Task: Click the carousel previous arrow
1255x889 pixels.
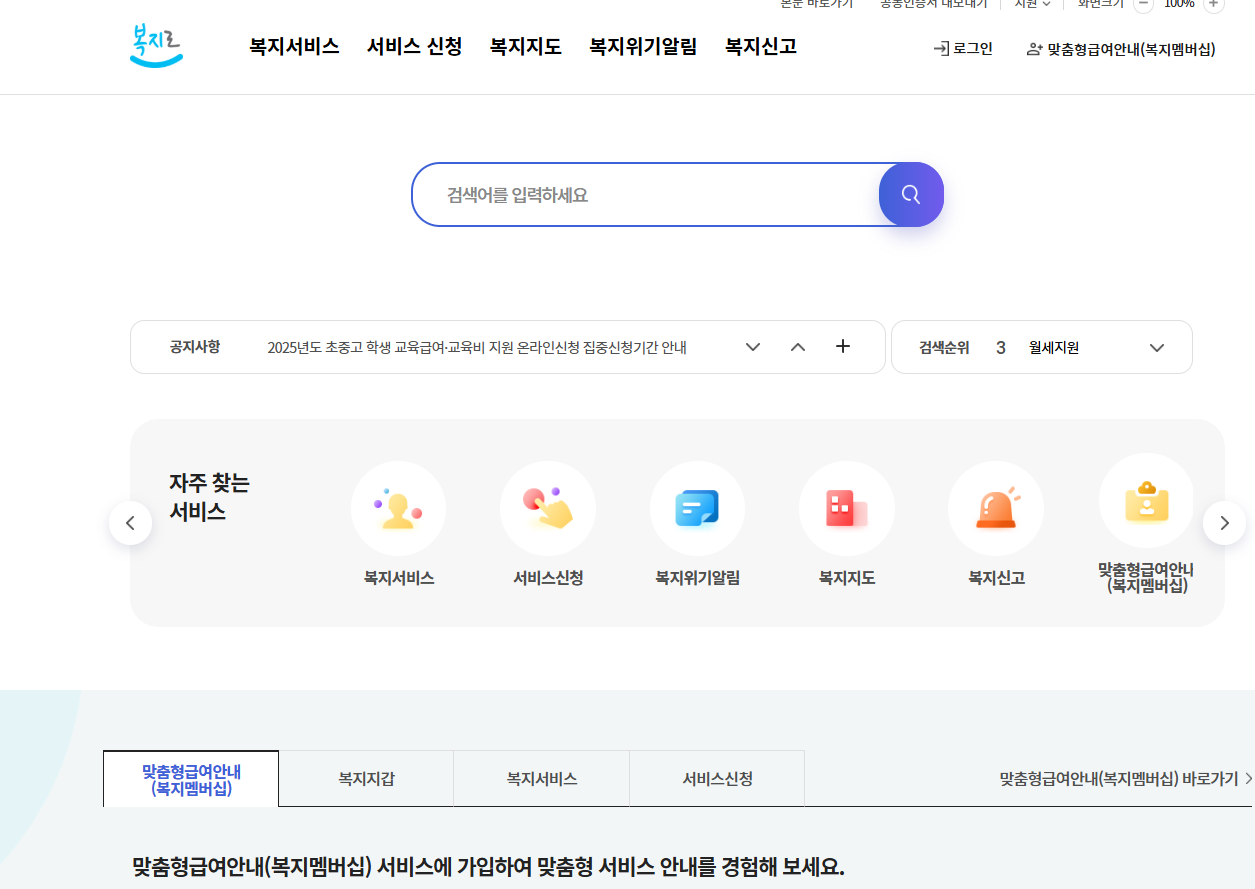Action: [x=130, y=523]
